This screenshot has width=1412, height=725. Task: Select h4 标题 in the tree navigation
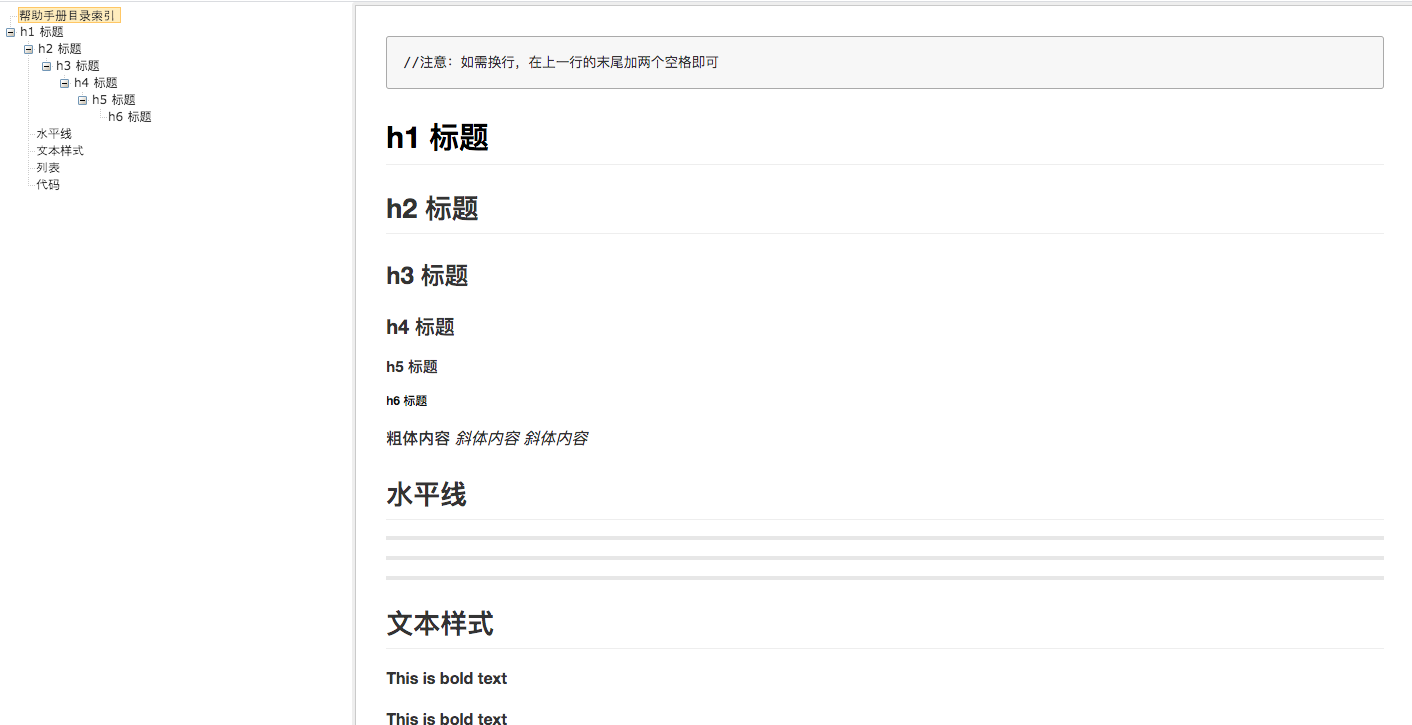95,82
